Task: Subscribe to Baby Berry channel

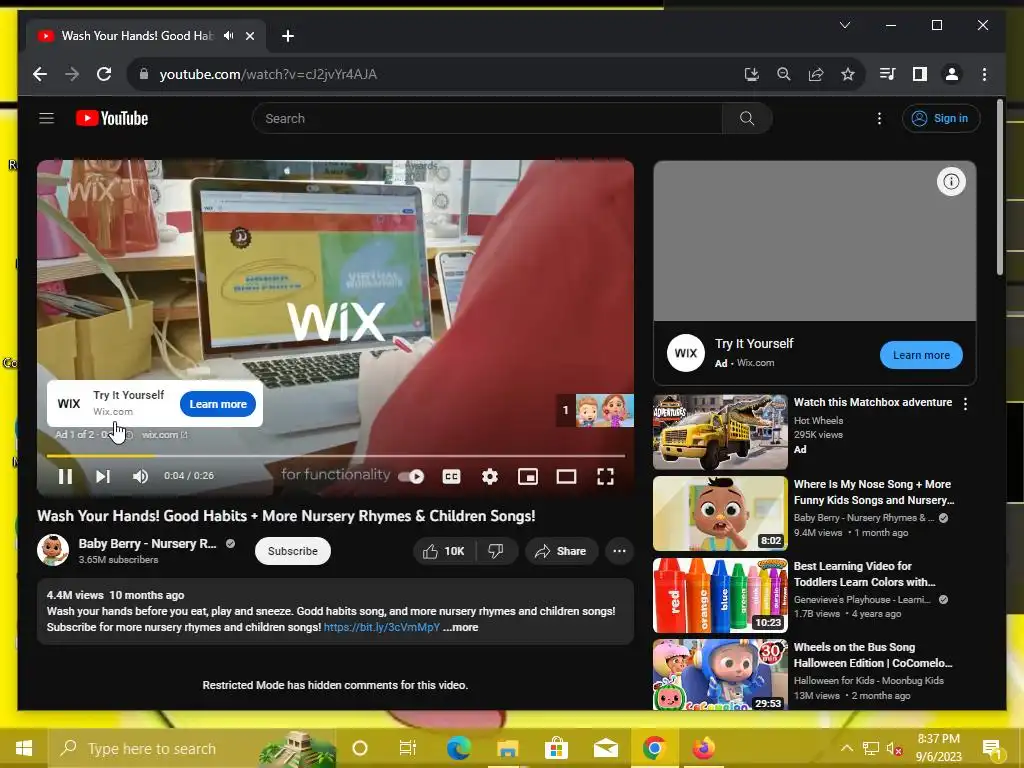Action: 293,551
